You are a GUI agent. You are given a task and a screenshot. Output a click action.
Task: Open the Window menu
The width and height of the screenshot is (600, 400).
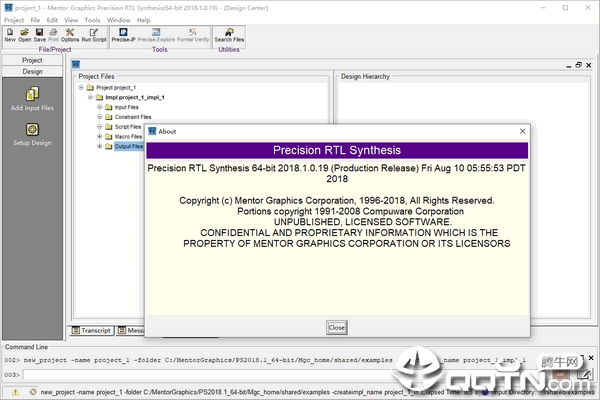click(118, 20)
